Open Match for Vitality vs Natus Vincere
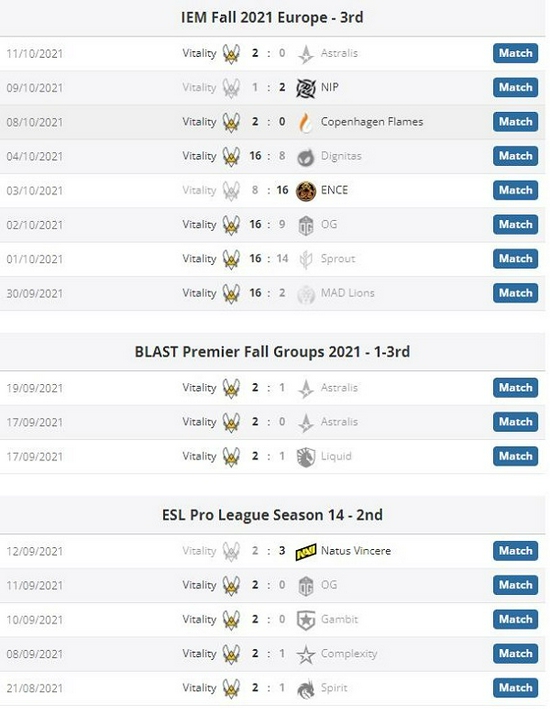This screenshot has width=550, height=709. point(515,551)
